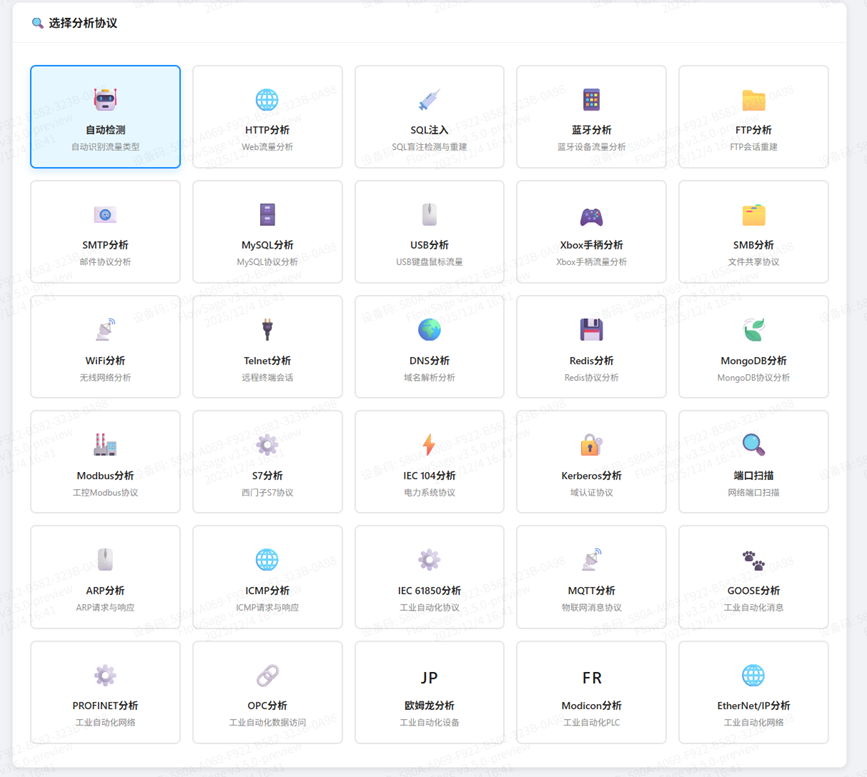Click the padlock icon for Kerberos分析
Image resolution: width=867 pixels, height=777 pixels.
591,445
